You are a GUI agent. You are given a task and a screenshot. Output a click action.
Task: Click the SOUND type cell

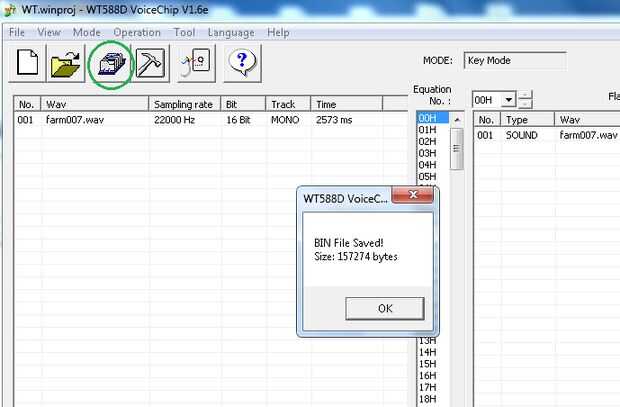click(522, 135)
